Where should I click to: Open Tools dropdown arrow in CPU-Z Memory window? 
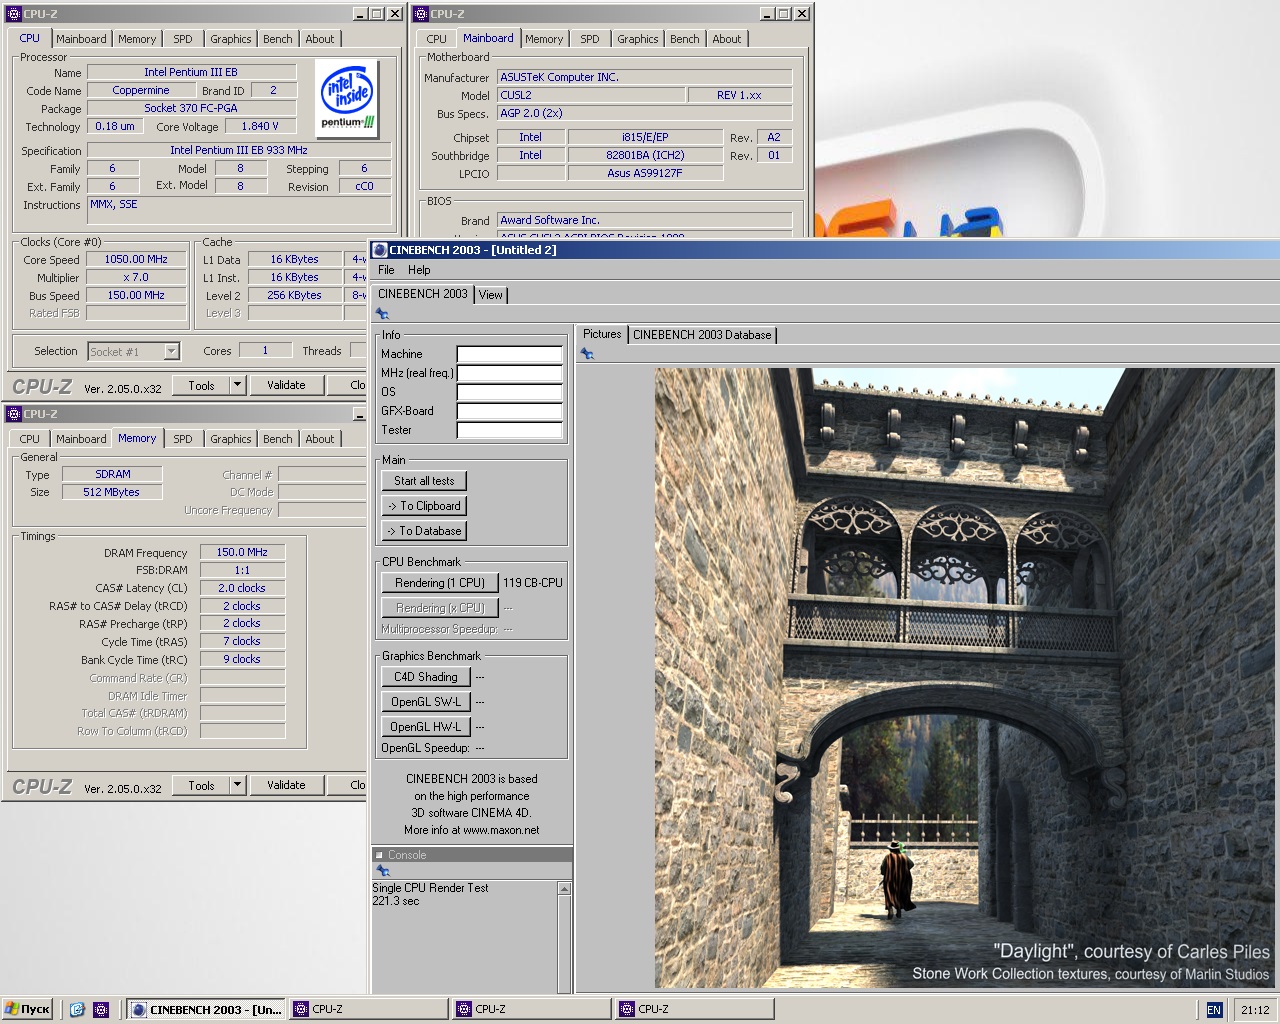237,785
